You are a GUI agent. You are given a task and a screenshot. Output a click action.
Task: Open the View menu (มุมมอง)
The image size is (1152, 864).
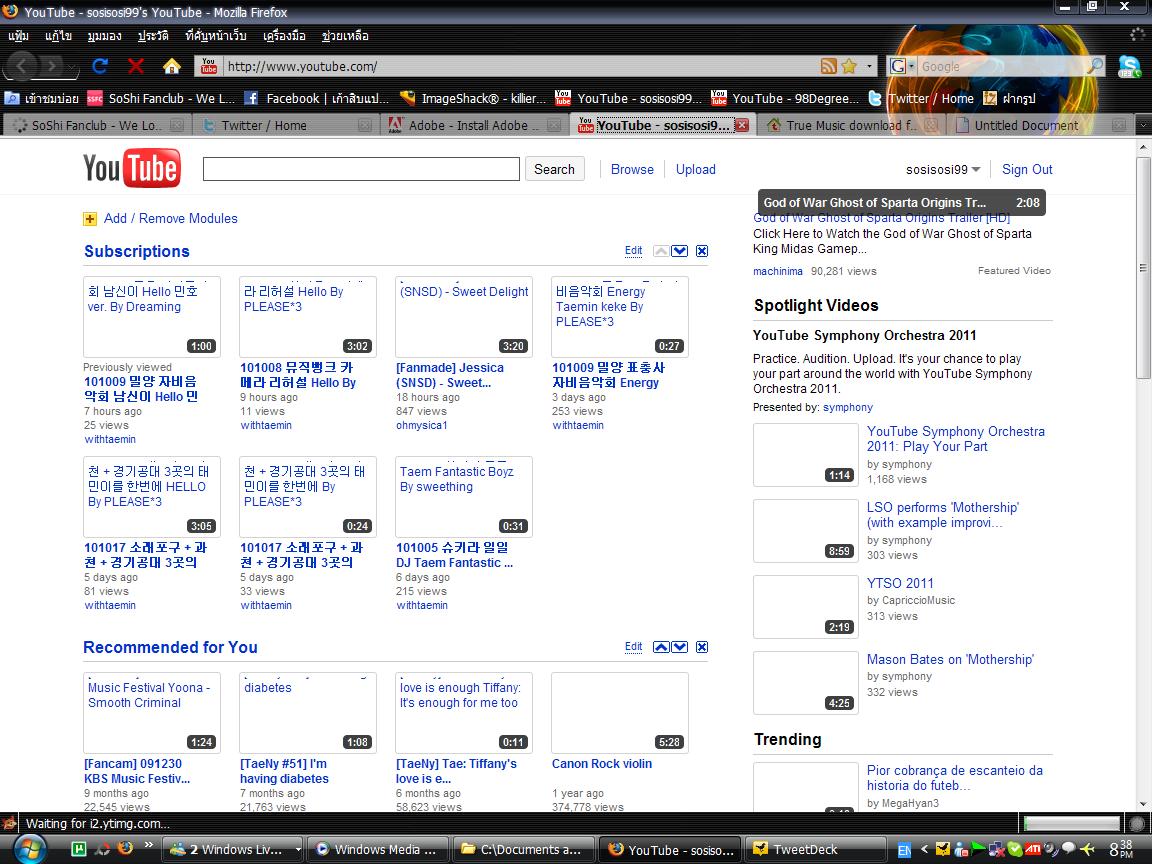pos(104,35)
